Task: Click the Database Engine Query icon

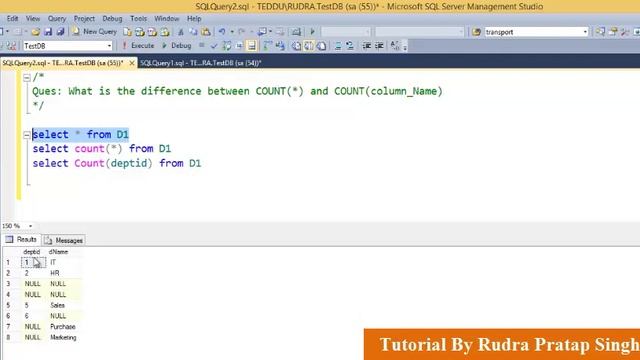Action: (127, 32)
